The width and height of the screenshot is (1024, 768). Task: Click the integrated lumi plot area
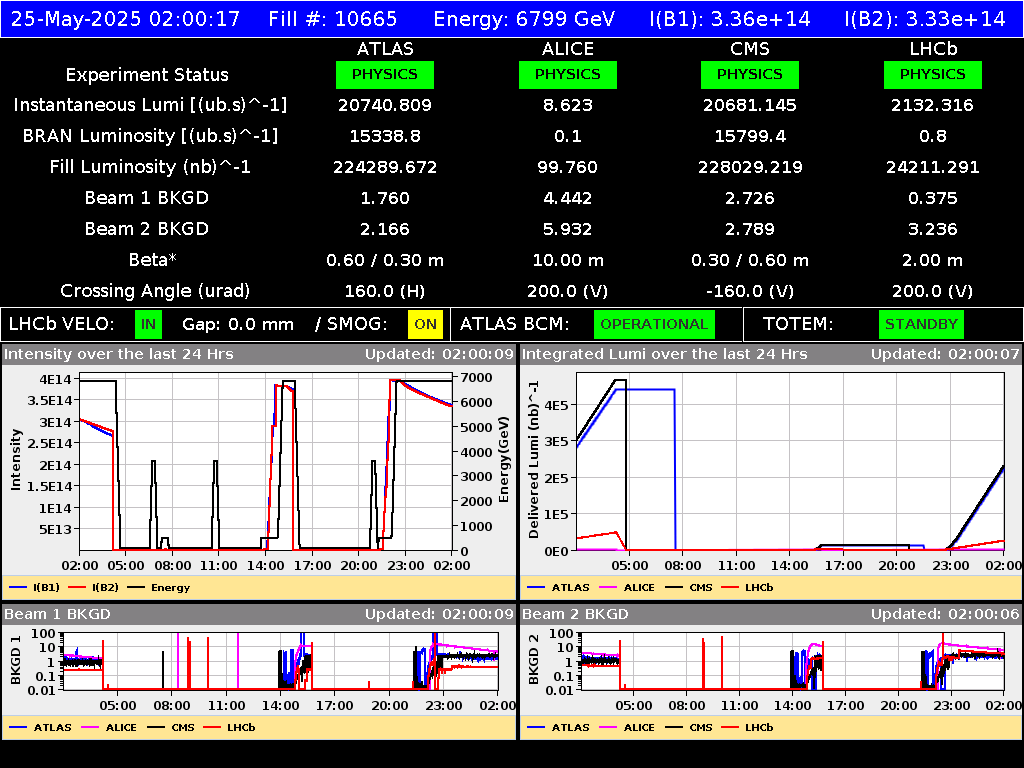790,462
